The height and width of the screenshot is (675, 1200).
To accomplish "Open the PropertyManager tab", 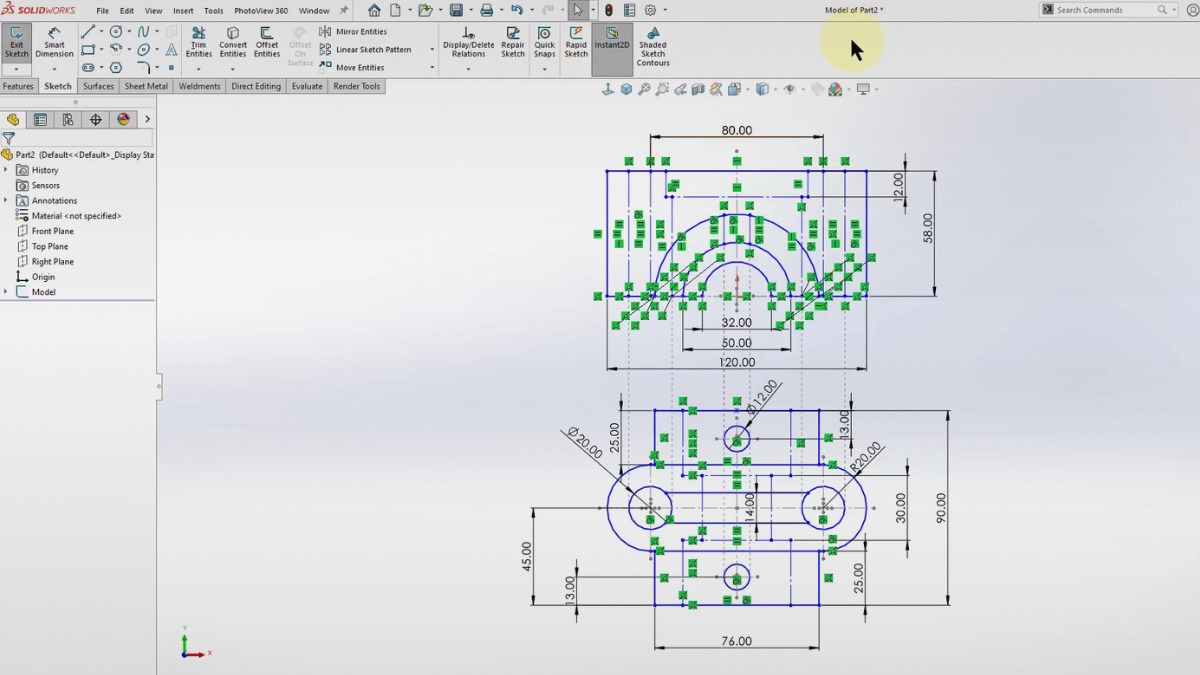I will tap(40, 119).
